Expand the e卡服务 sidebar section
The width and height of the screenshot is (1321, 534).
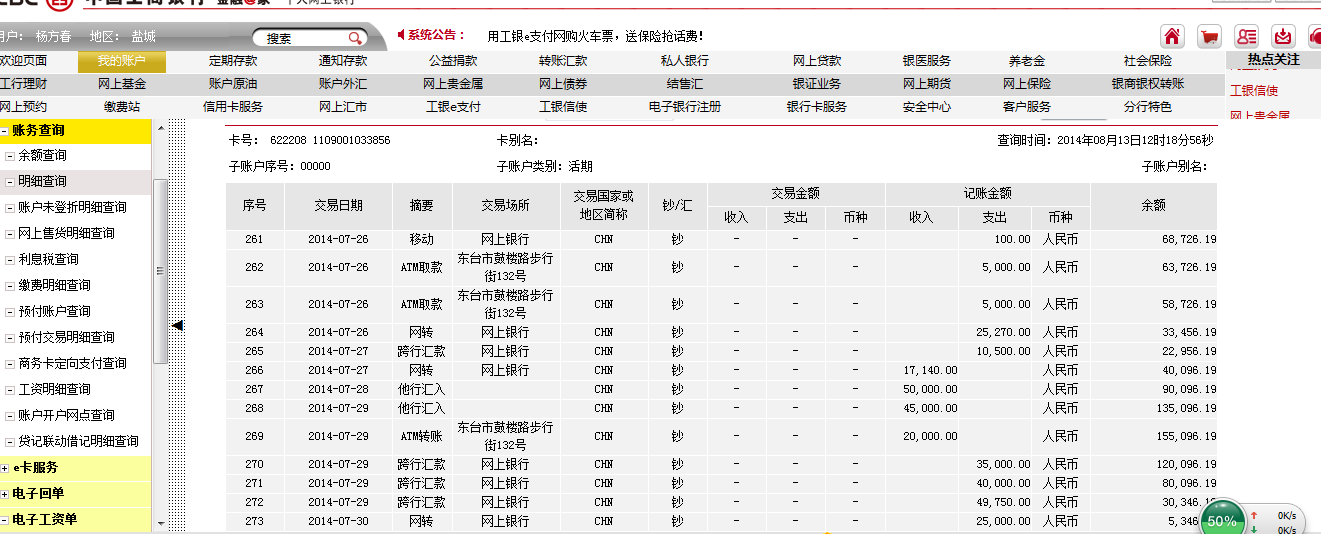coord(5,467)
